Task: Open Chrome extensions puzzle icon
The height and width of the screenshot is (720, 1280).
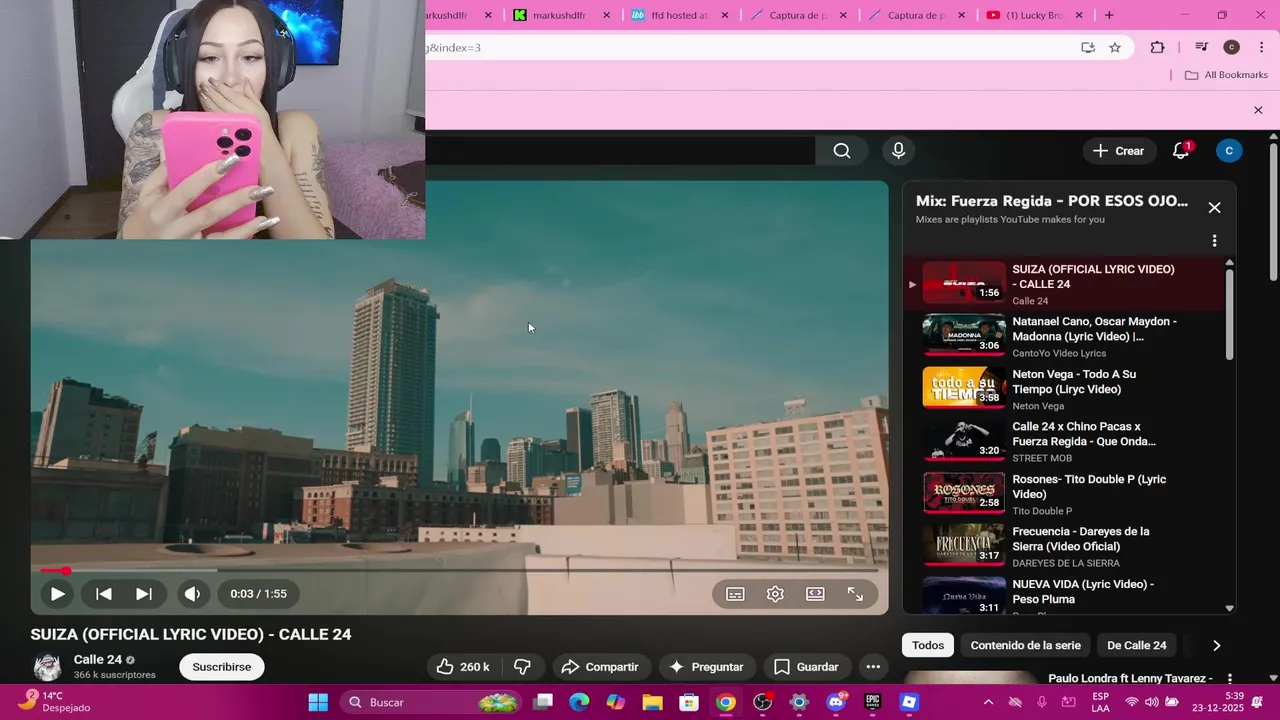Action: (1158, 48)
